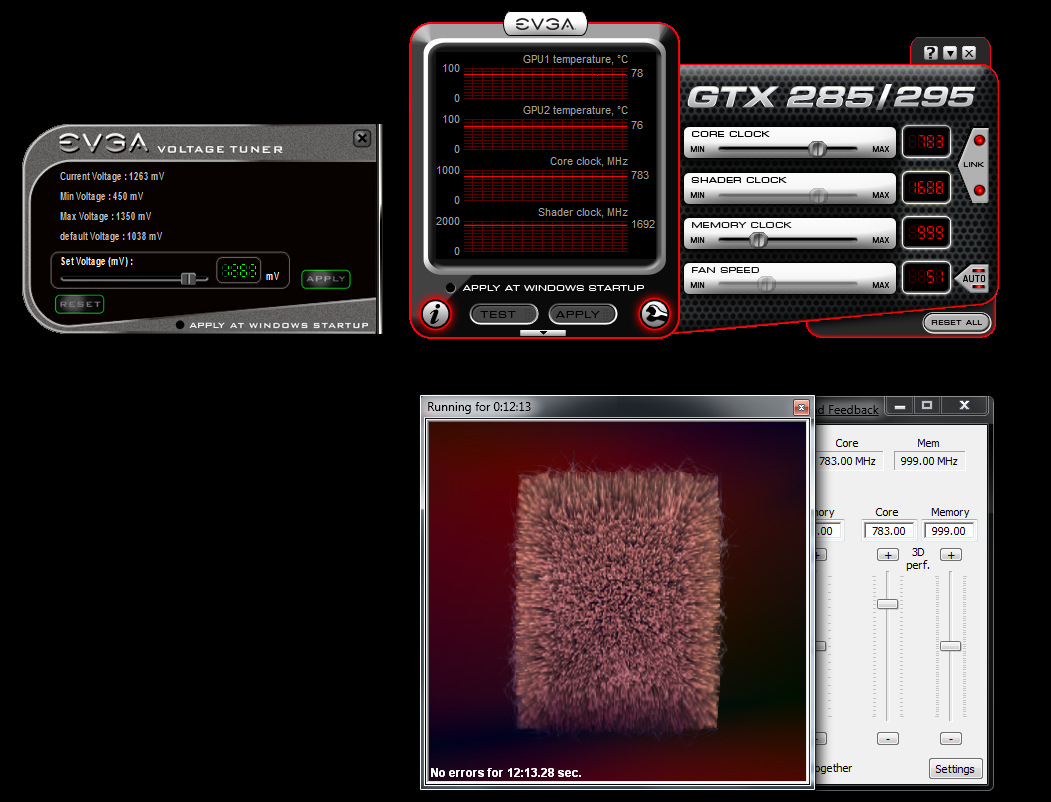Enable Apply at Windows Startup in Voltage Tuner

(x=180, y=325)
